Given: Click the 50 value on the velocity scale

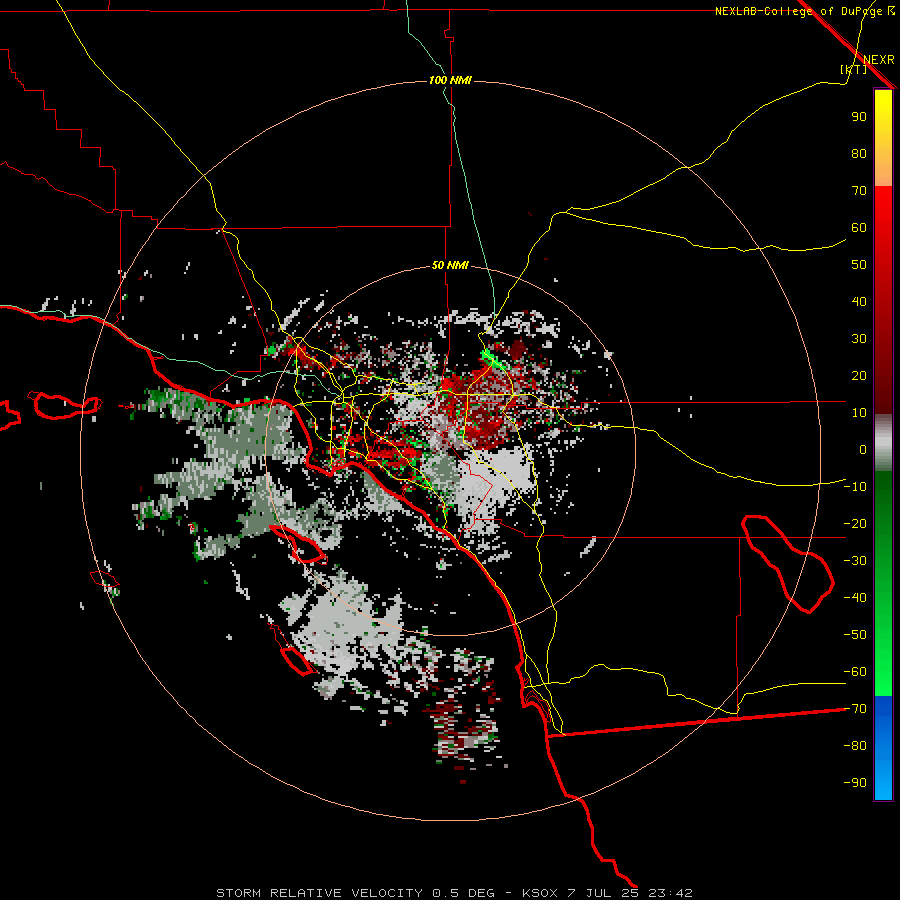Looking at the screenshot, I should click(859, 265).
